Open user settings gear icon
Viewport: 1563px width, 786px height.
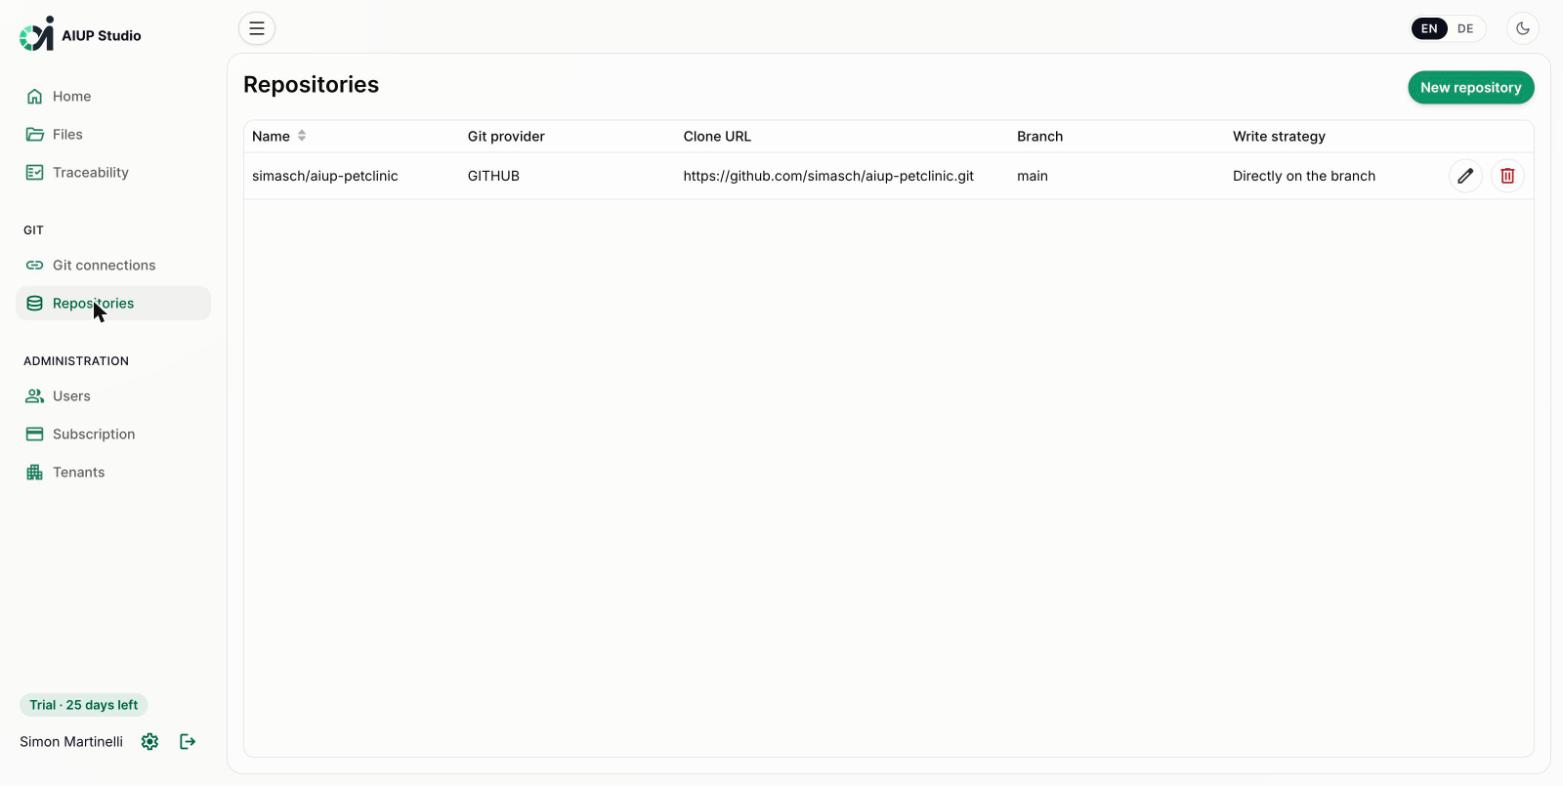(150, 742)
